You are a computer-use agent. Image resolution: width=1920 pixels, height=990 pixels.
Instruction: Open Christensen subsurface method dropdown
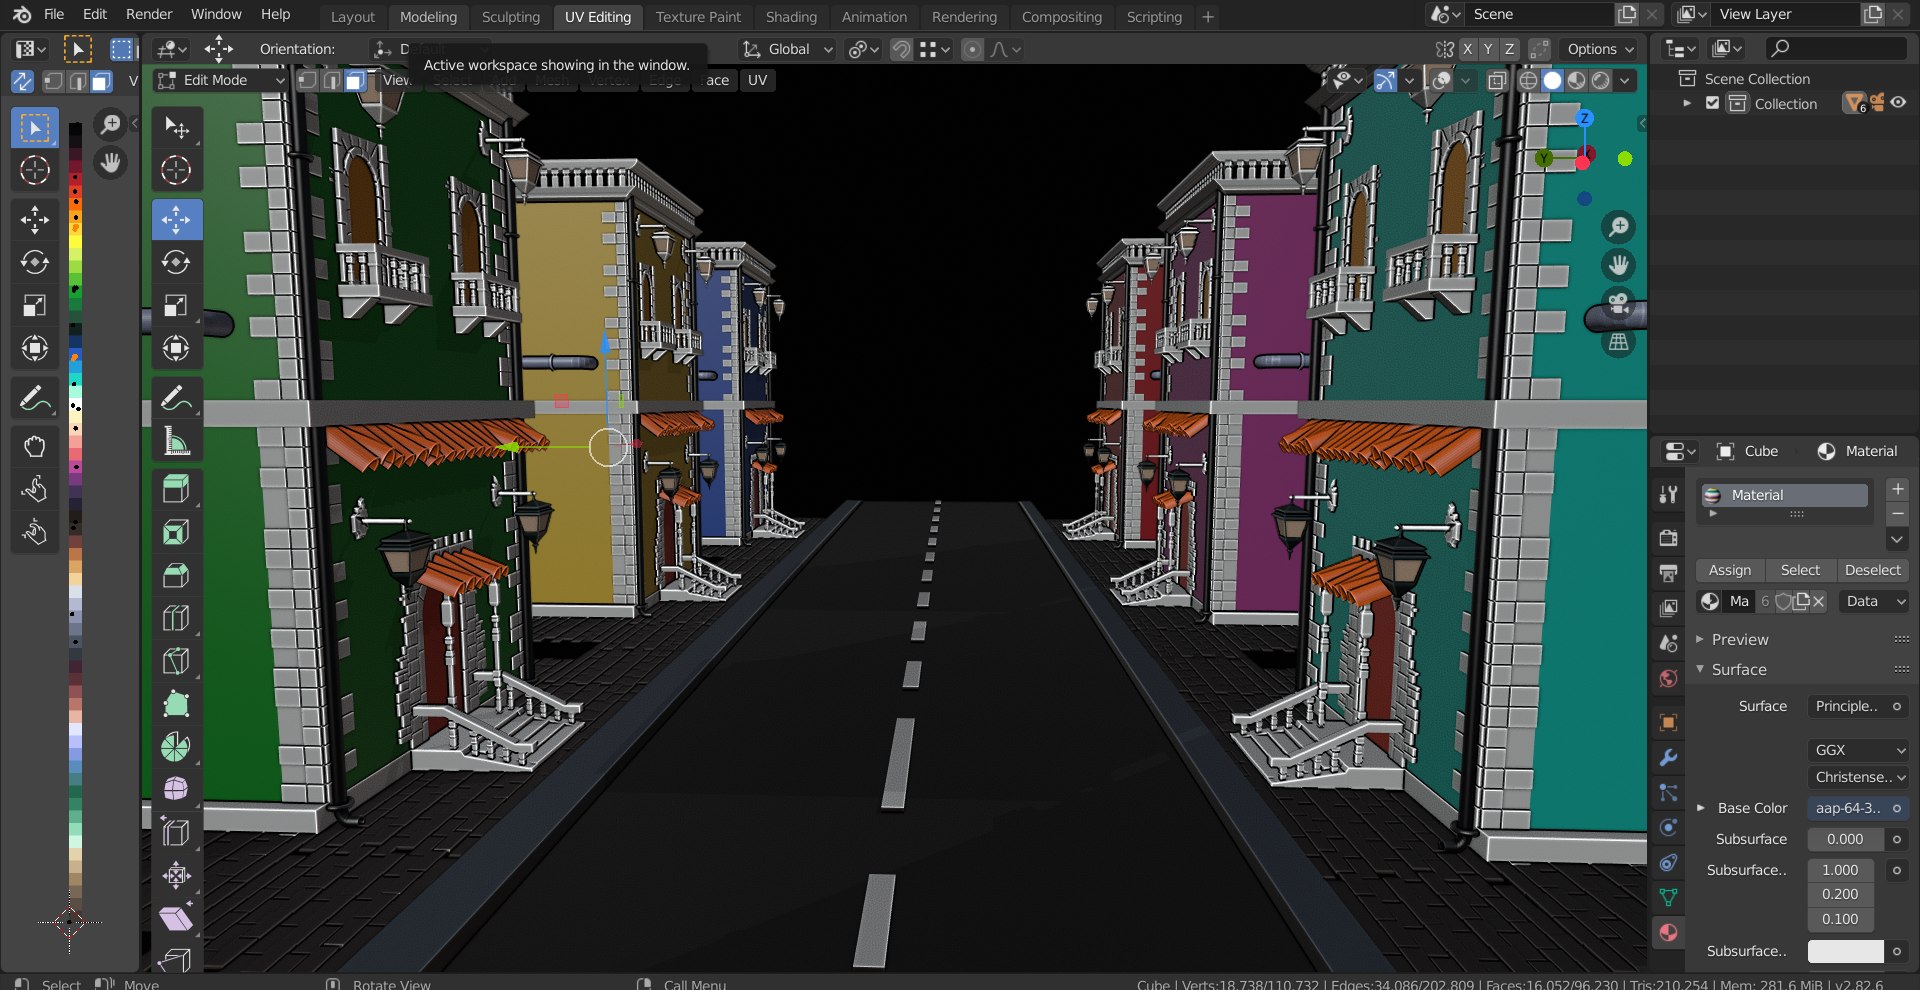click(1858, 777)
